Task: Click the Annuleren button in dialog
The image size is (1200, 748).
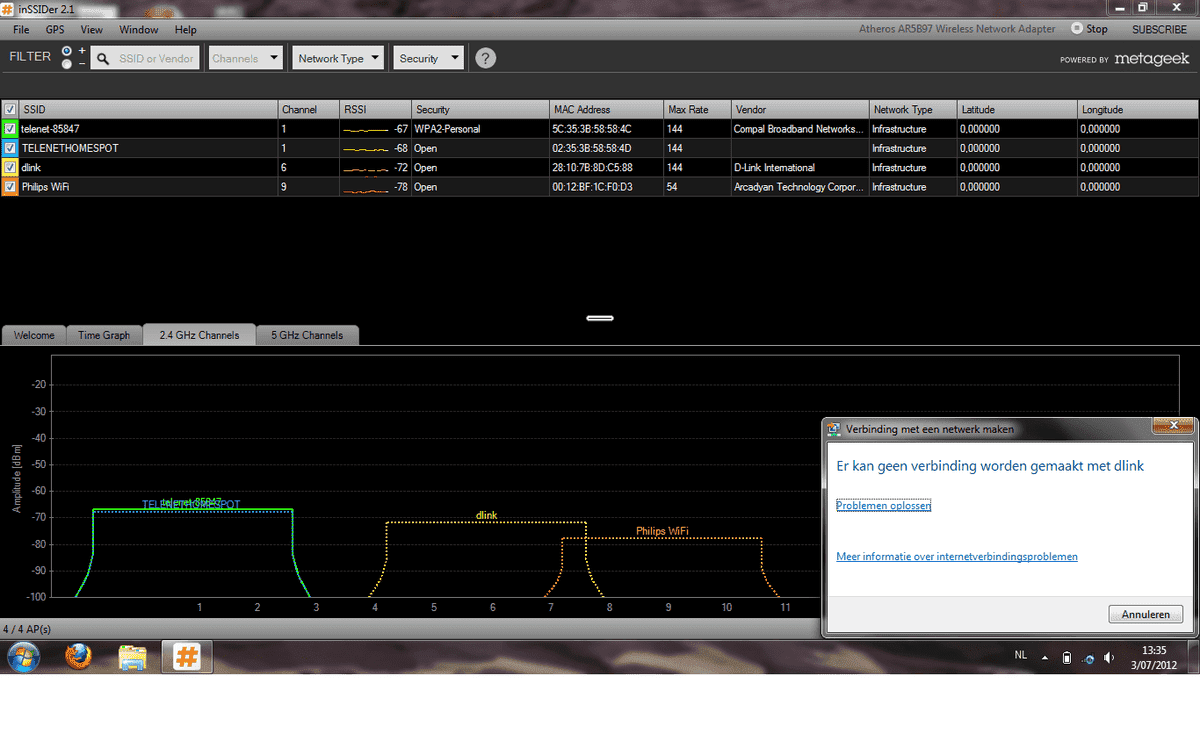Action: (x=1145, y=614)
